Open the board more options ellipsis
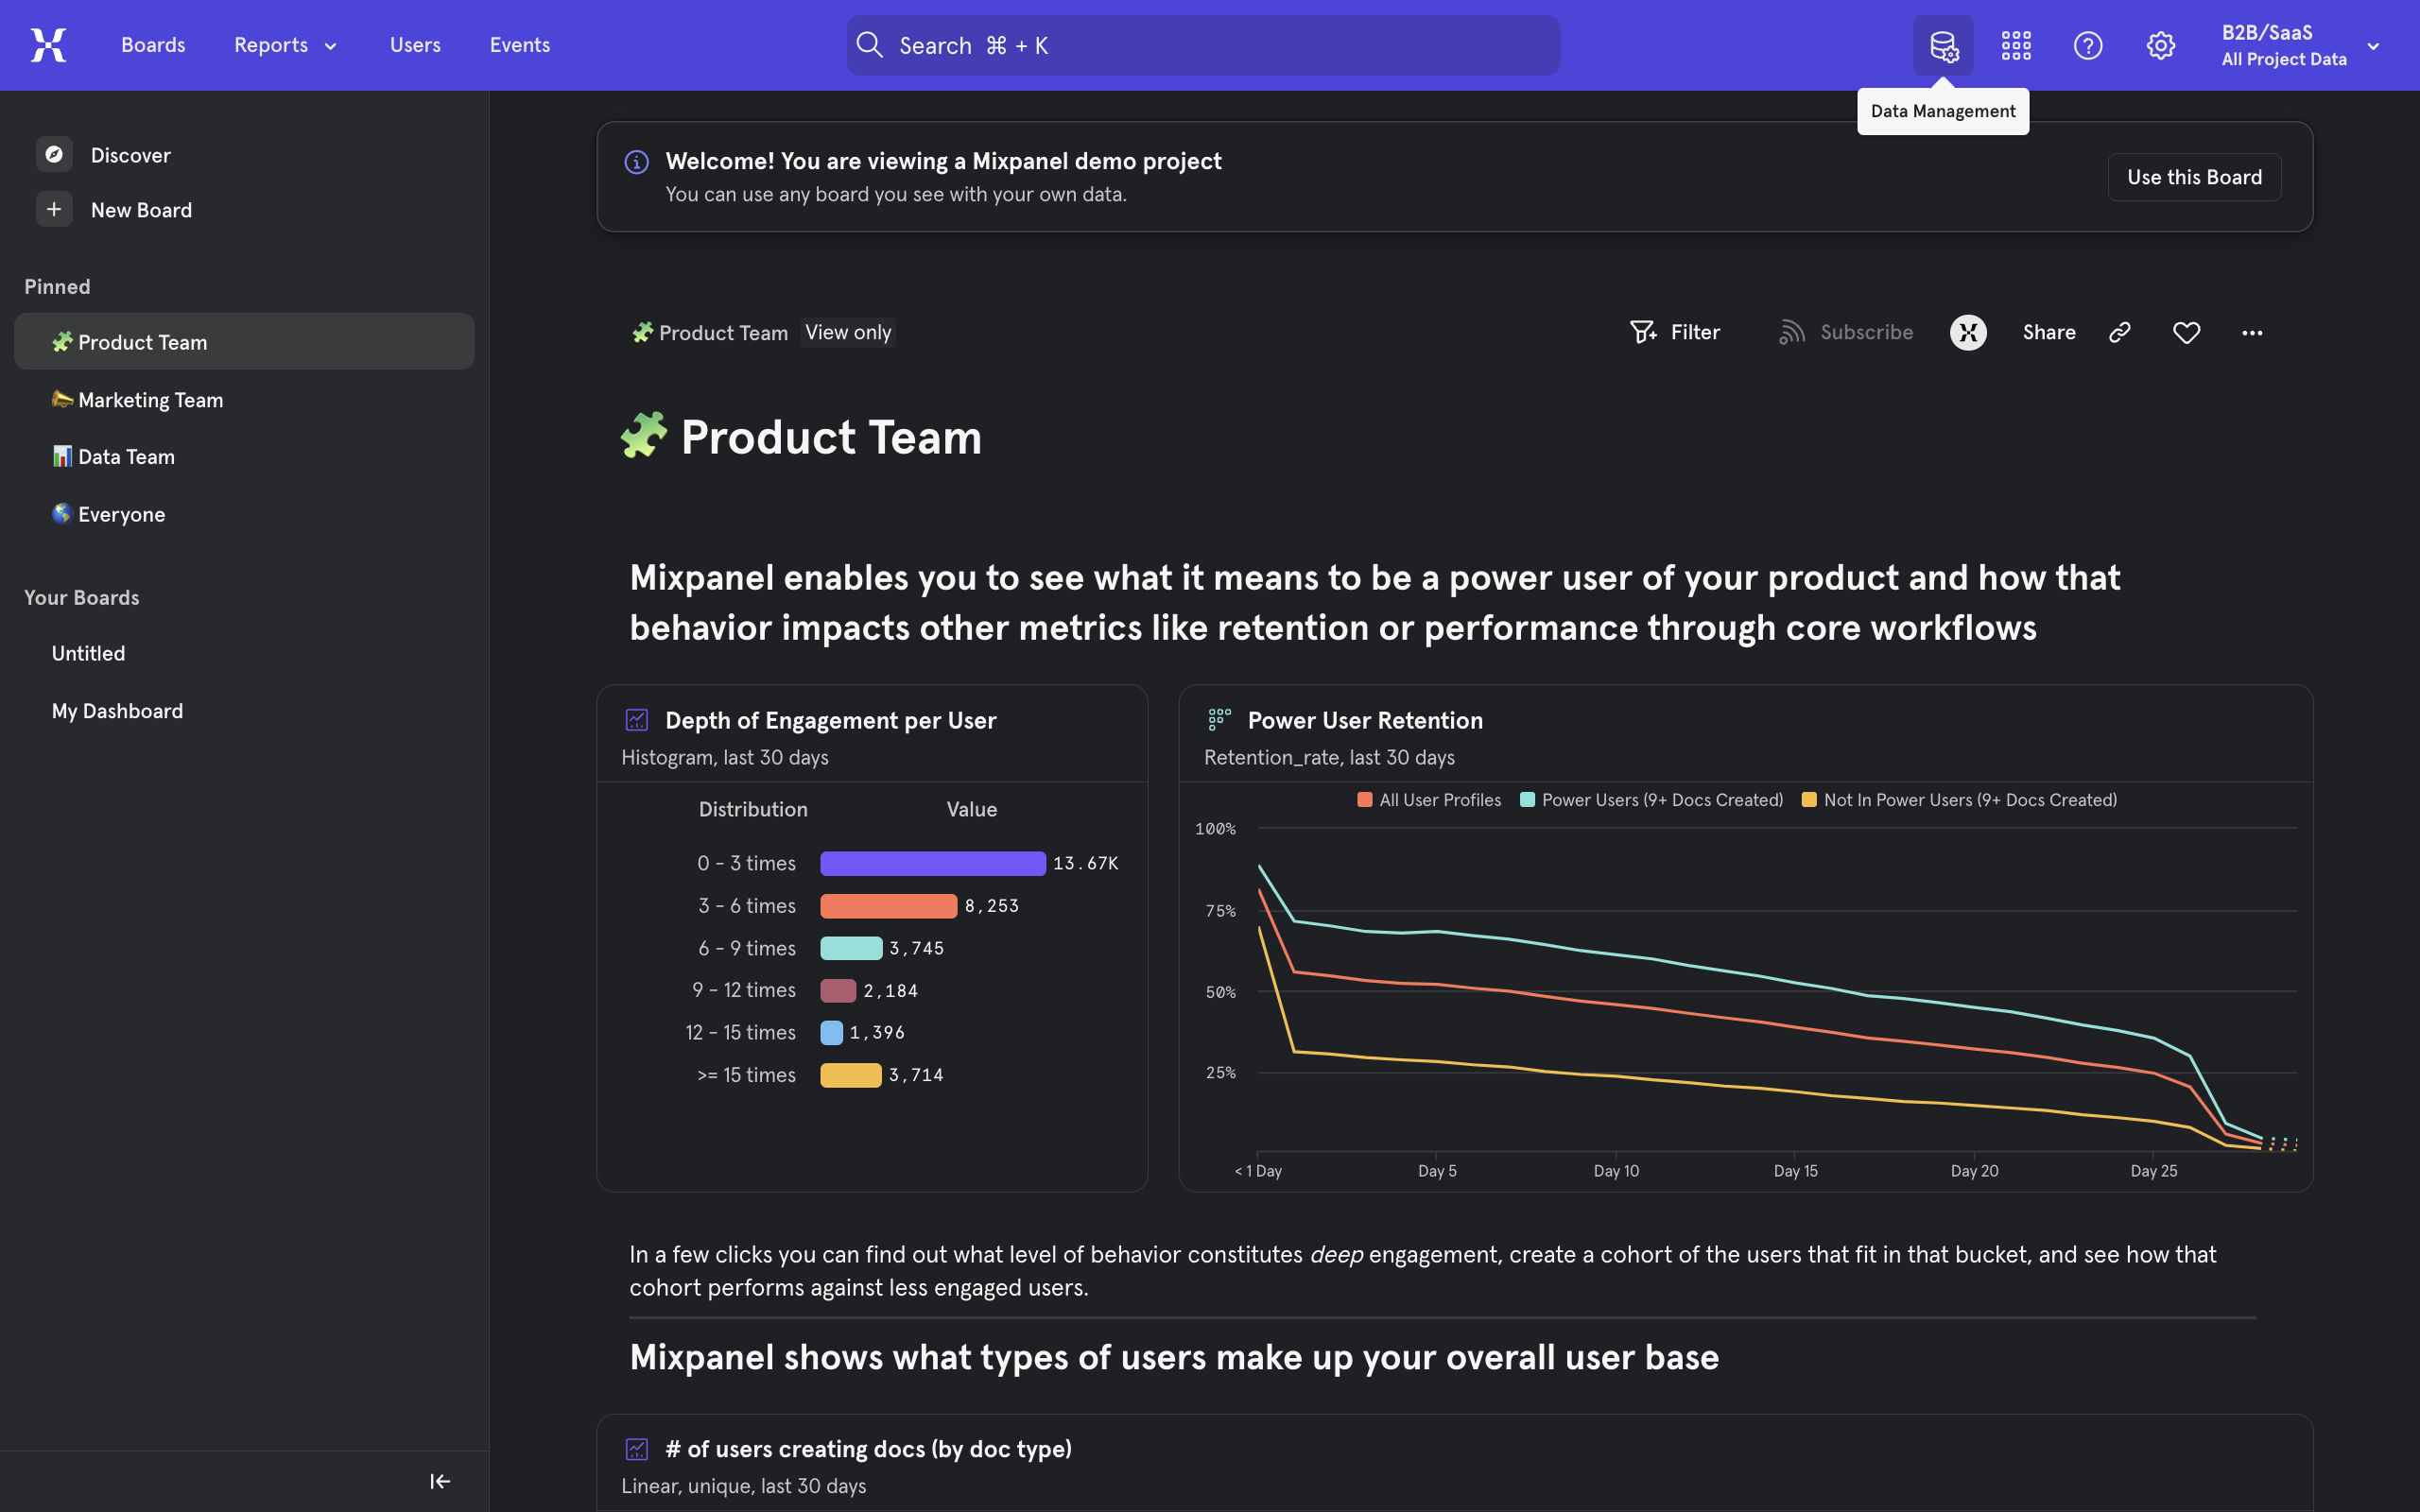Image resolution: width=2420 pixels, height=1512 pixels. click(x=2252, y=332)
